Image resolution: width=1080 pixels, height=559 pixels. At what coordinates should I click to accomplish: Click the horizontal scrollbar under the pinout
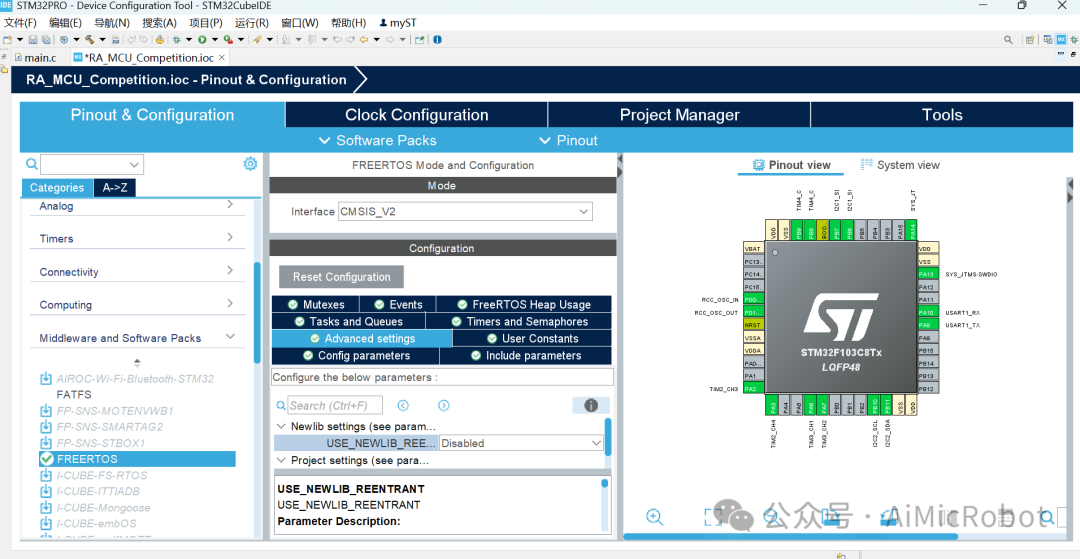coord(790,536)
